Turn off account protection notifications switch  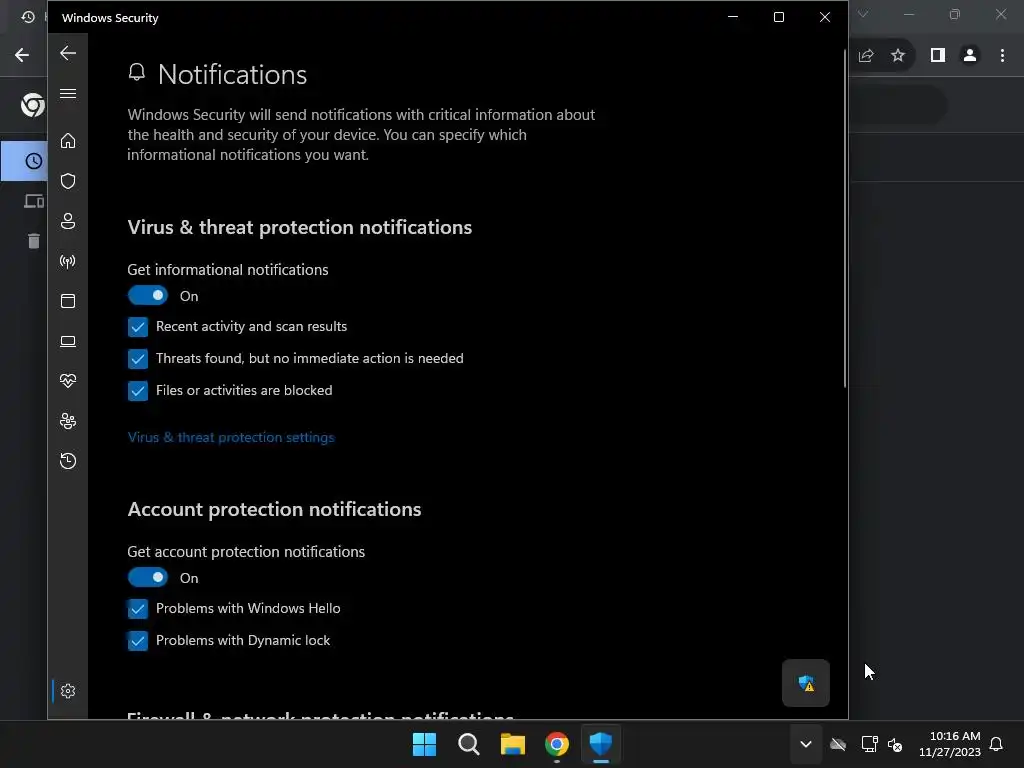(148, 577)
